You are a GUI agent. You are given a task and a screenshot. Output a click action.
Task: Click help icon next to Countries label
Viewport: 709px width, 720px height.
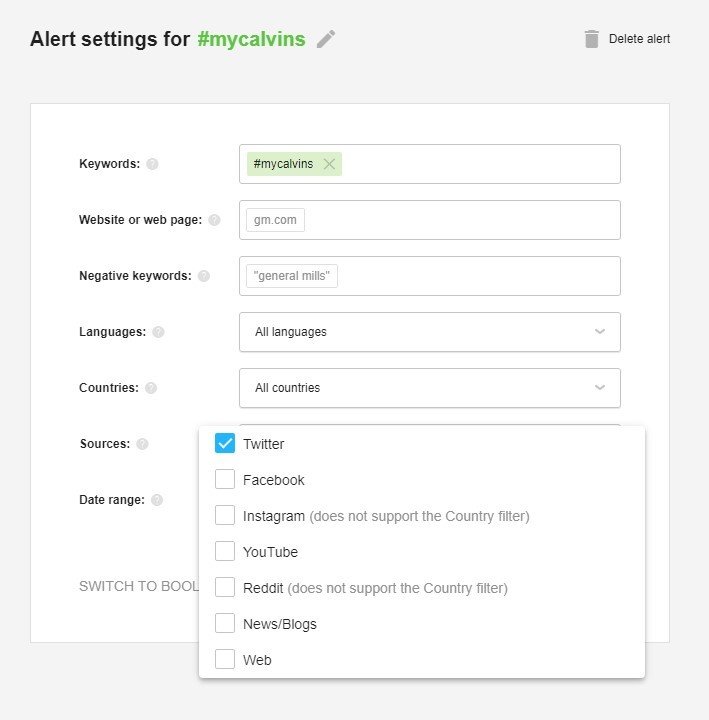[x=150, y=388]
